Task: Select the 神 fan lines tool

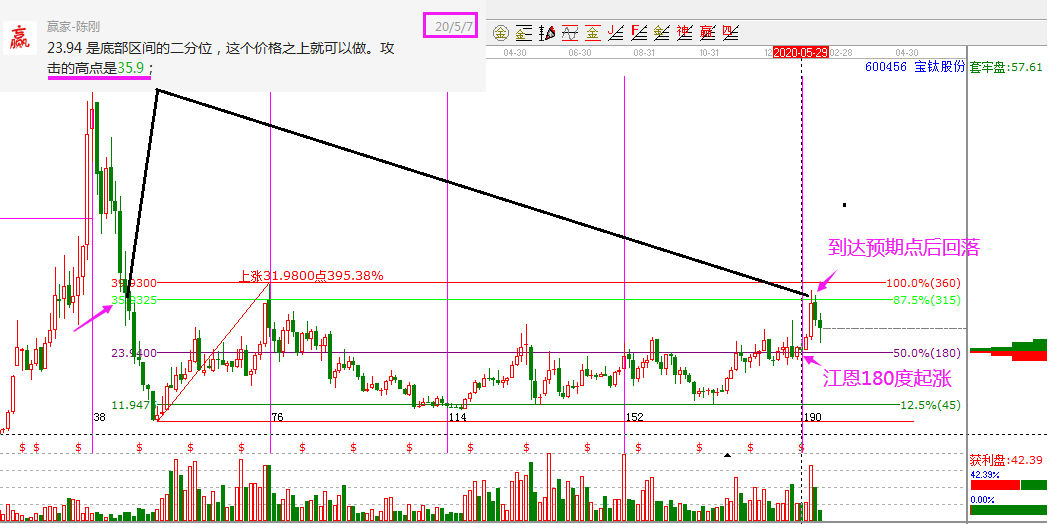Action: [685, 33]
